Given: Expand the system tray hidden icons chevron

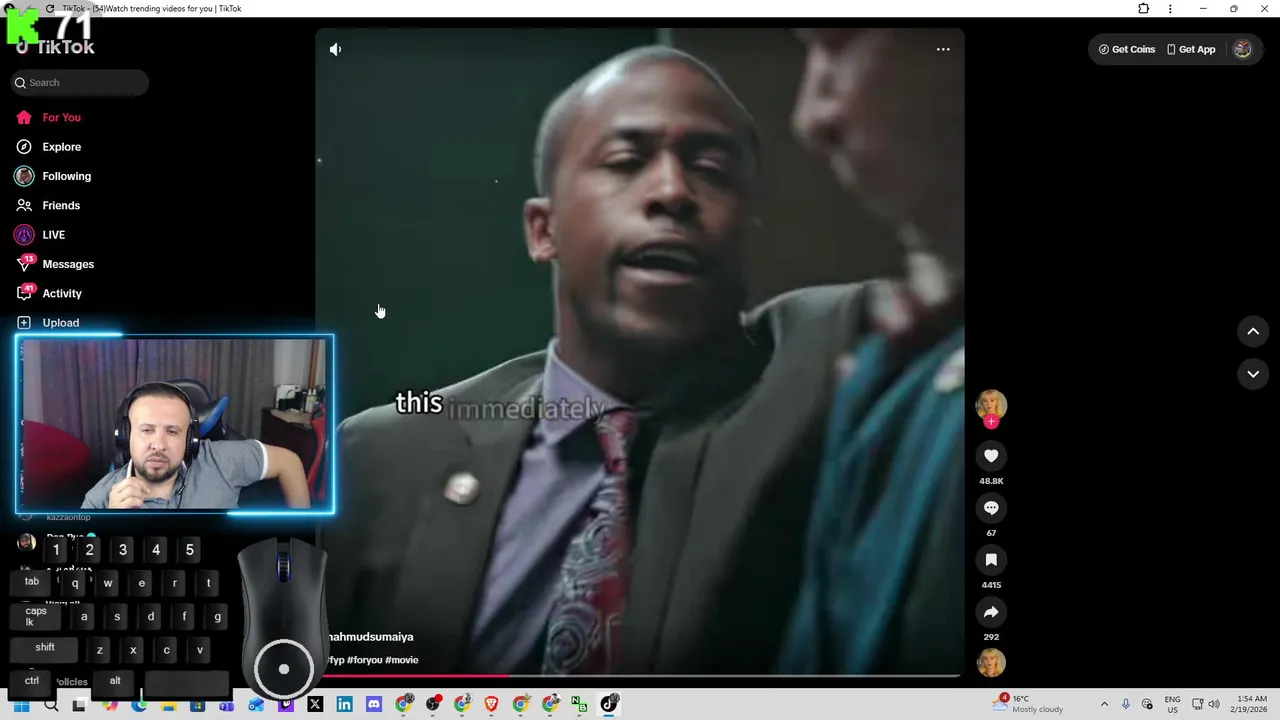Looking at the screenshot, I should click(x=1104, y=705).
